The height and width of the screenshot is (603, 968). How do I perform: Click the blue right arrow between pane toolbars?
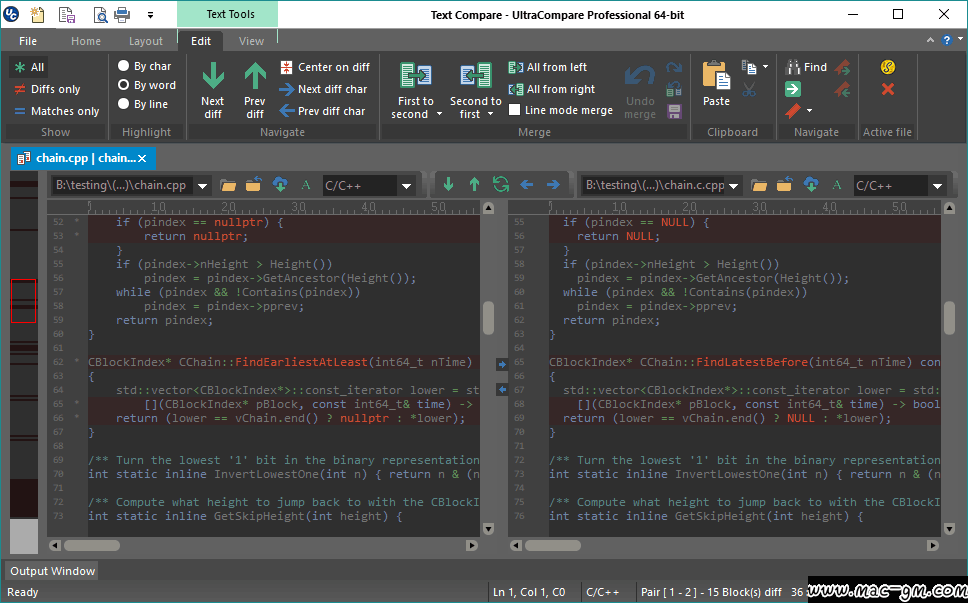click(x=553, y=185)
